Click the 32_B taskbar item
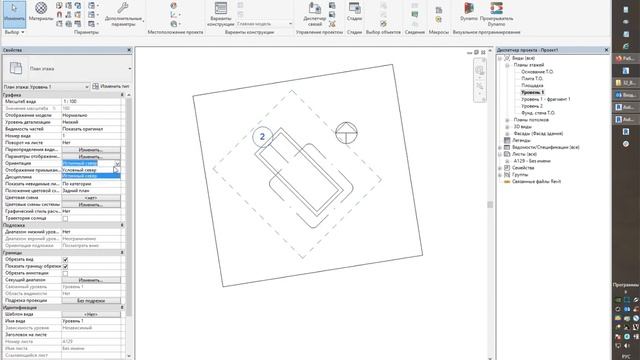This screenshot has width=640, height=360. pos(625,83)
